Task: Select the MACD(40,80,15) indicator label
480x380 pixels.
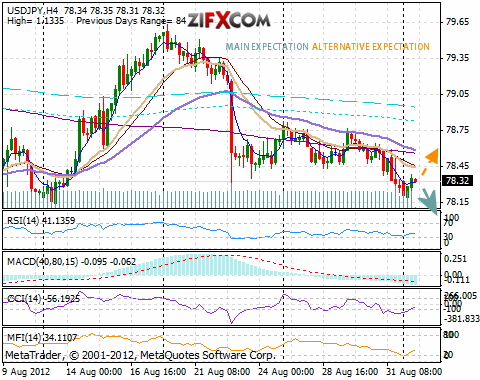Action: [x=71, y=262]
